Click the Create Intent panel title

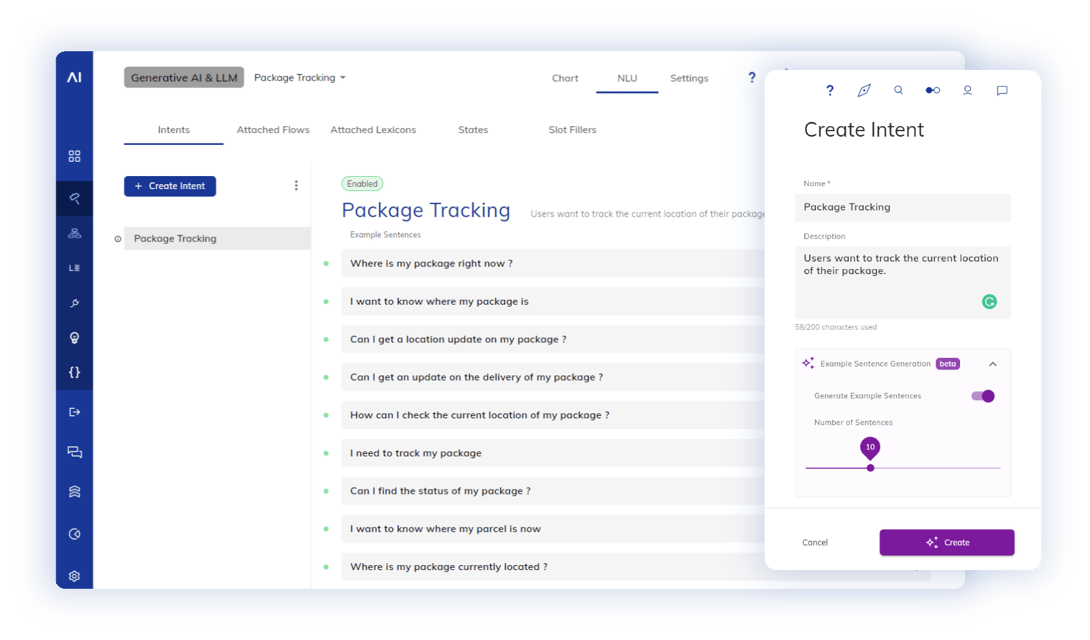click(864, 130)
